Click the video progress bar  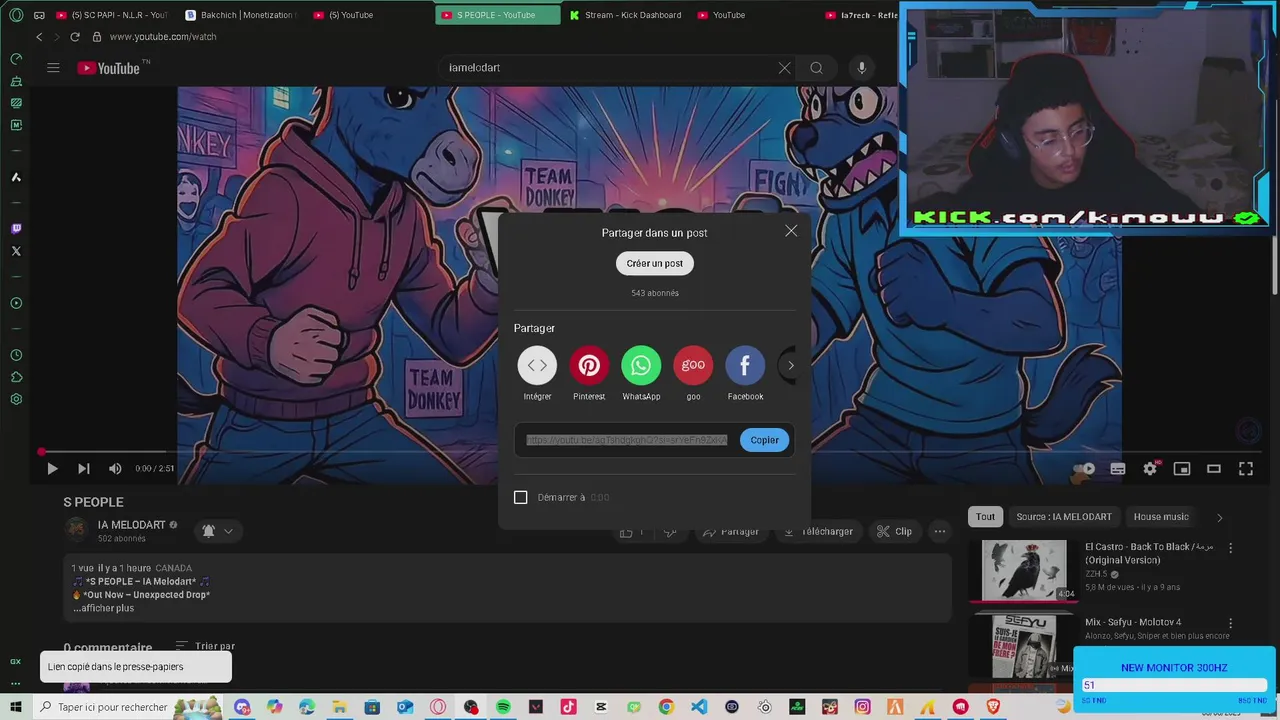click(648, 451)
